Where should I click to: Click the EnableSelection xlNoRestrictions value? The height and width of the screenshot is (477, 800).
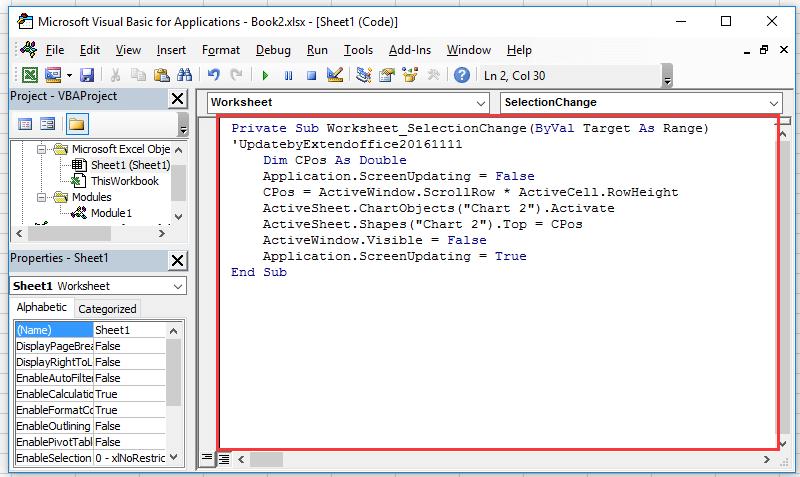[x=130, y=458]
